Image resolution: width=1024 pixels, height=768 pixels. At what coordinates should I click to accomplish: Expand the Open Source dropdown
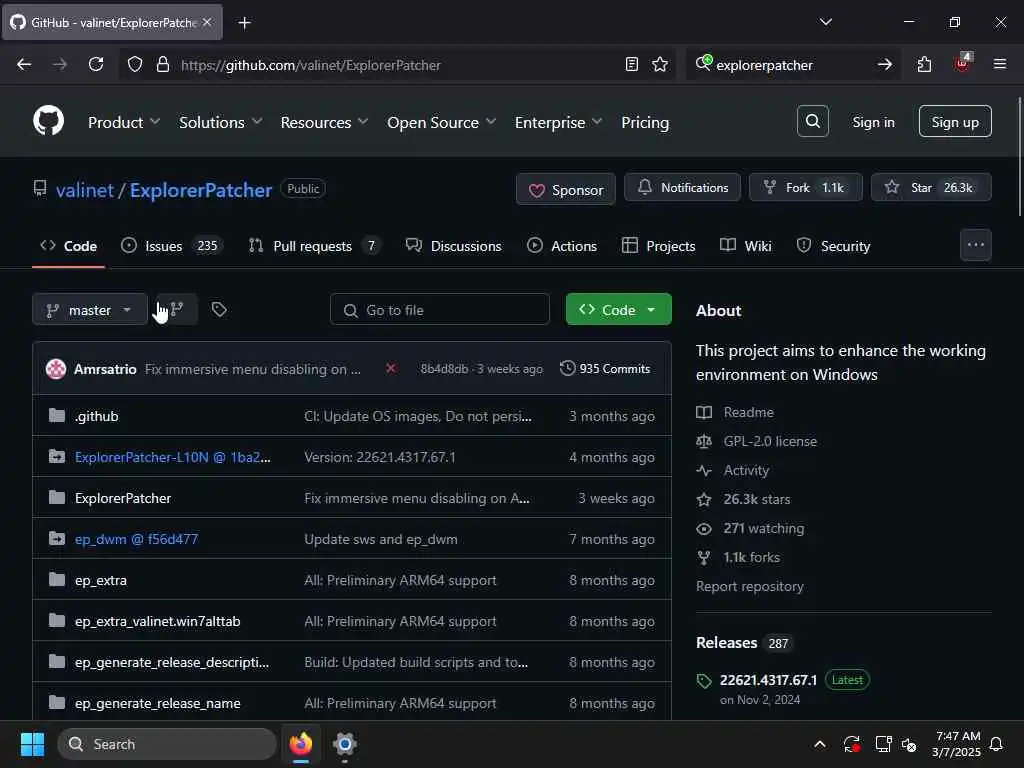click(x=441, y=122)
